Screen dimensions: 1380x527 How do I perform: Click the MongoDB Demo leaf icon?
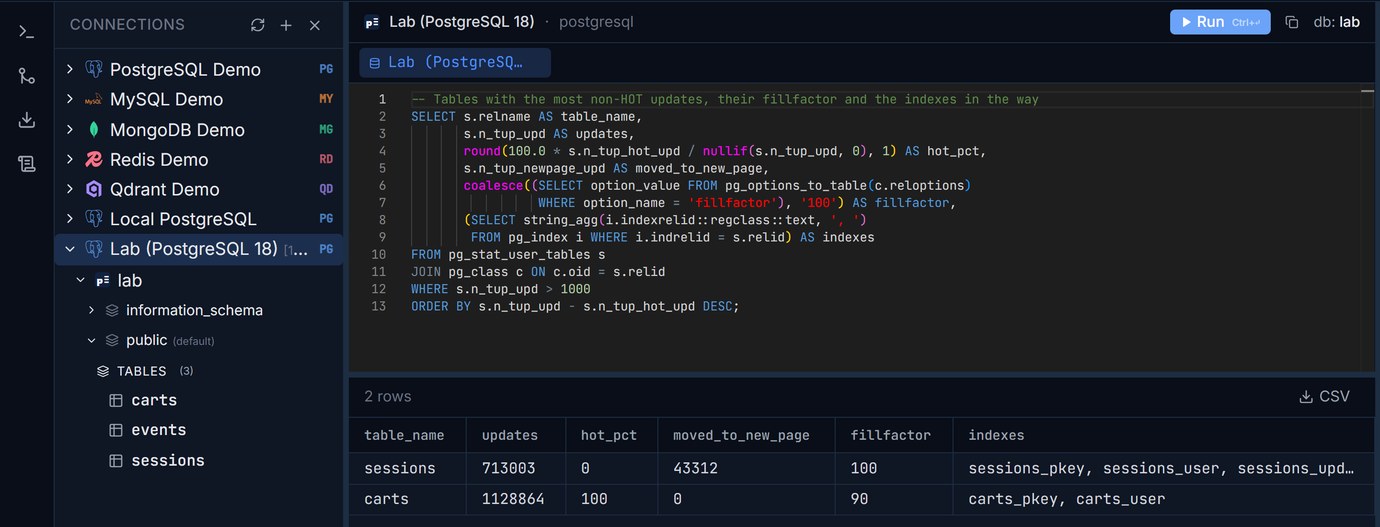point(94,129)
